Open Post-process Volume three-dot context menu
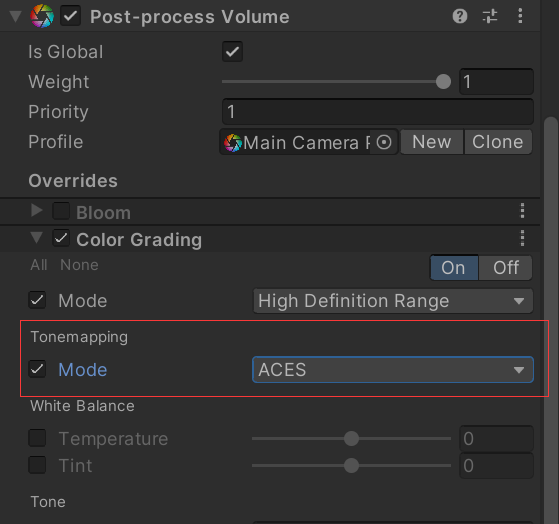This screenshot has height=524, width=559. coord(520,16)
